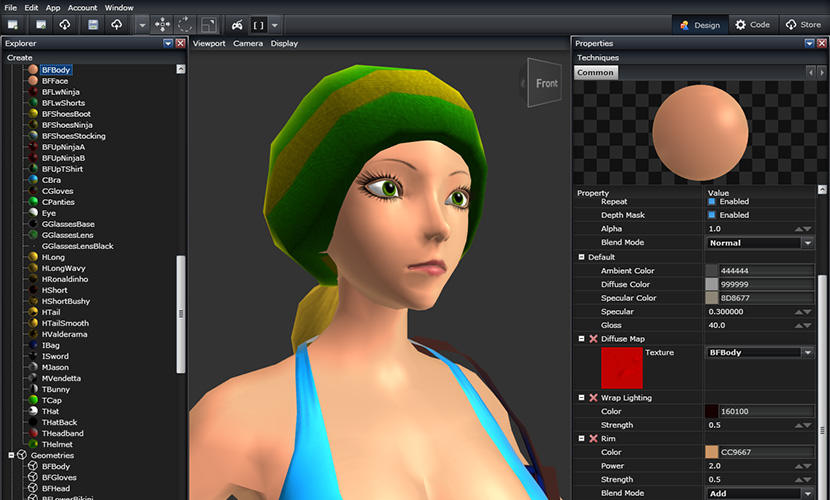Image resolution: width=830 pixels, height=500 pixels.
Task: Open the Camera menu in viewport
Action: coord(248,43)
